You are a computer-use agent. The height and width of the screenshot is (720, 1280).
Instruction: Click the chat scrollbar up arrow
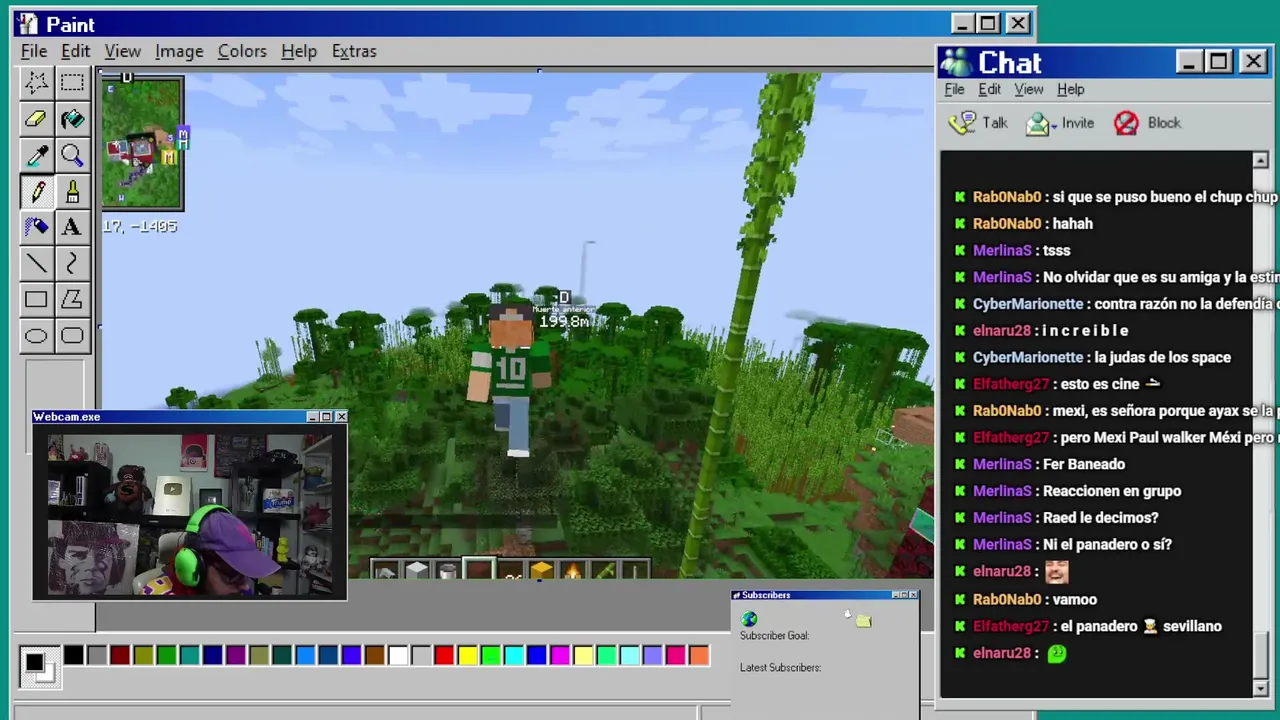click(x=1260, y=161)
